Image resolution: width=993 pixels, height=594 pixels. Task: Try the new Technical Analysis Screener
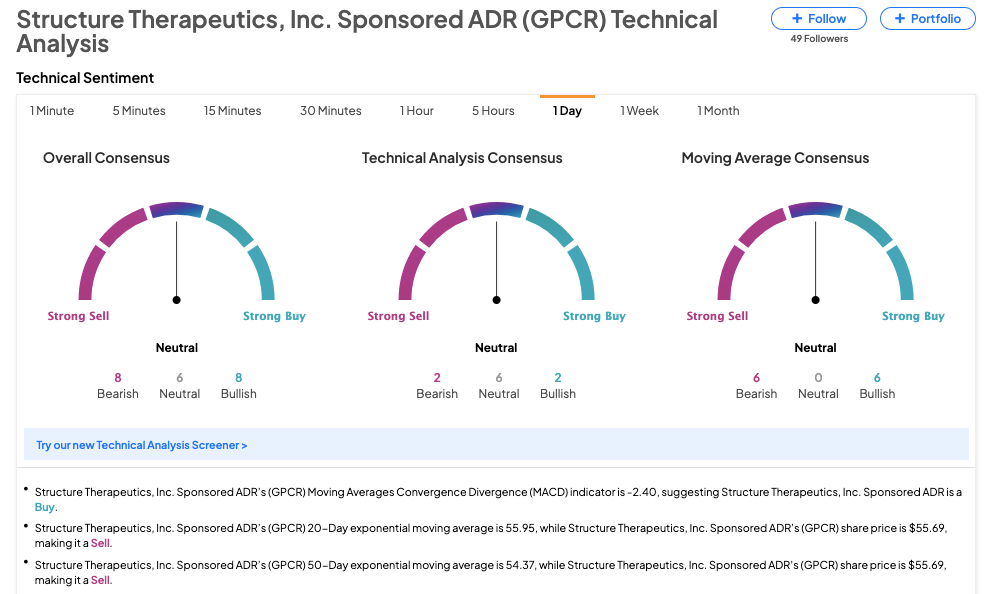point(141,445)
